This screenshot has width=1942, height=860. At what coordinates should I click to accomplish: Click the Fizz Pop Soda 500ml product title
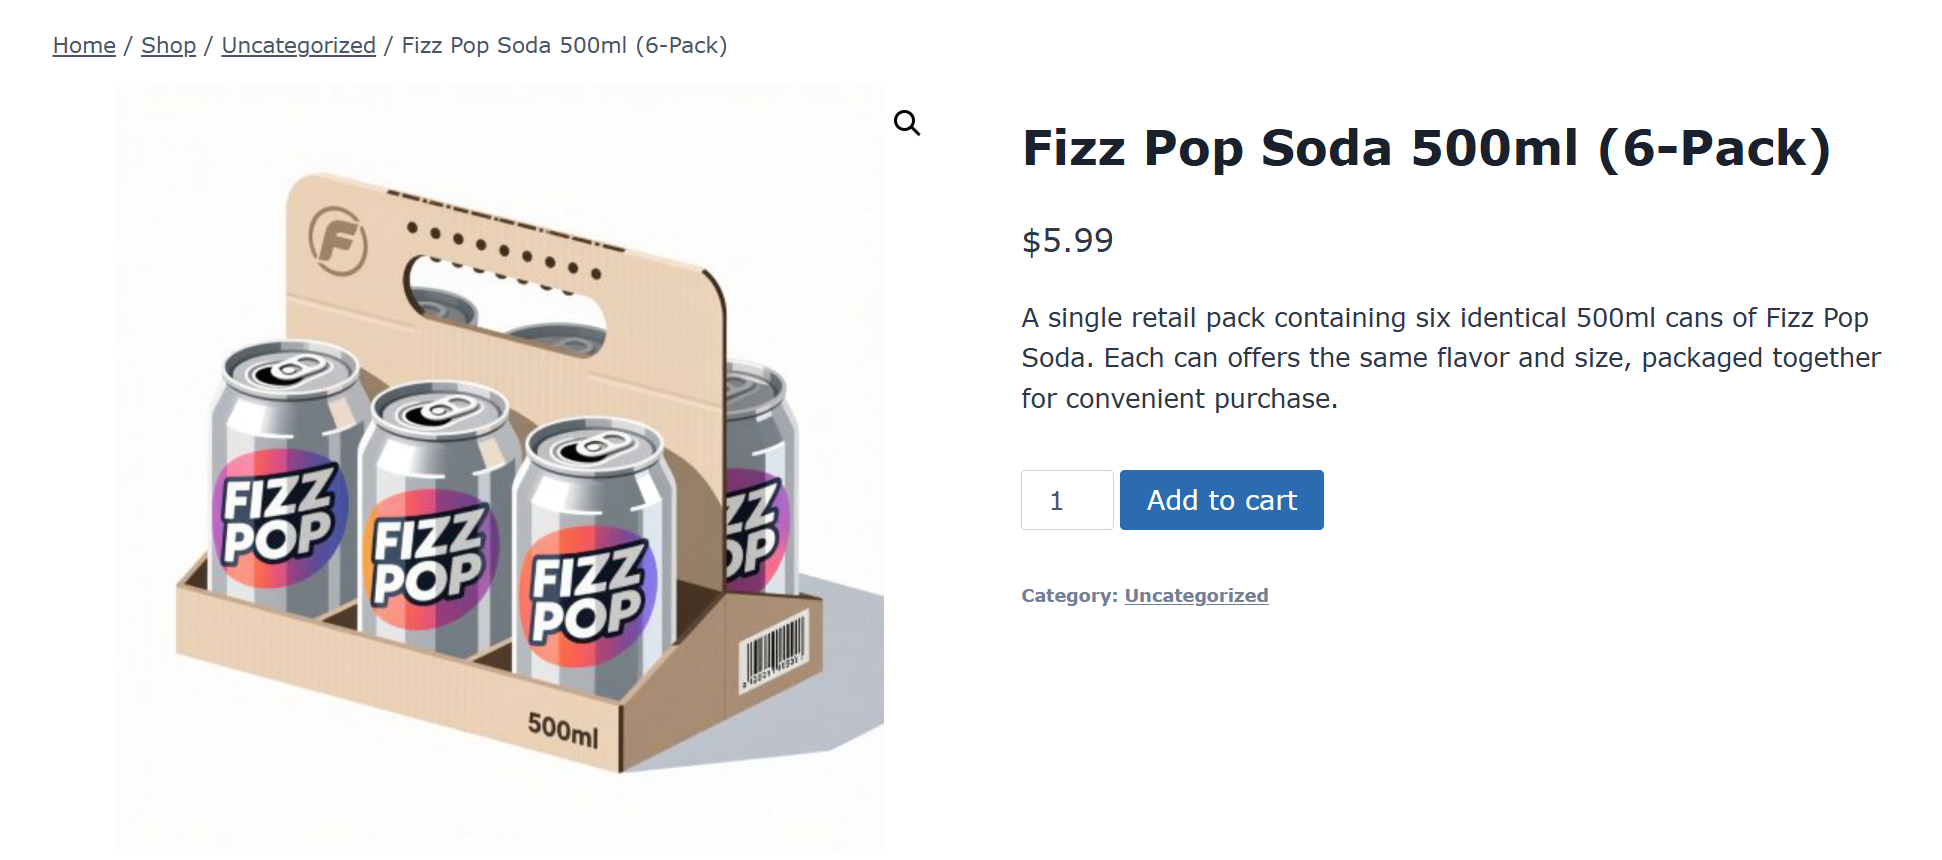pos(1425,148)
